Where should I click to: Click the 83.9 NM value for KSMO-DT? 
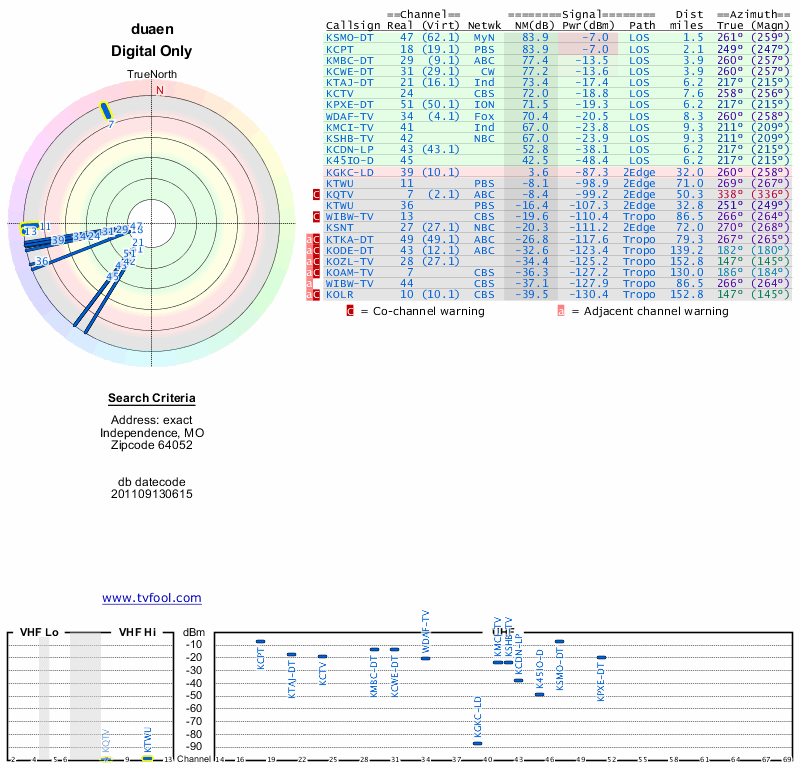coord(535,37)
